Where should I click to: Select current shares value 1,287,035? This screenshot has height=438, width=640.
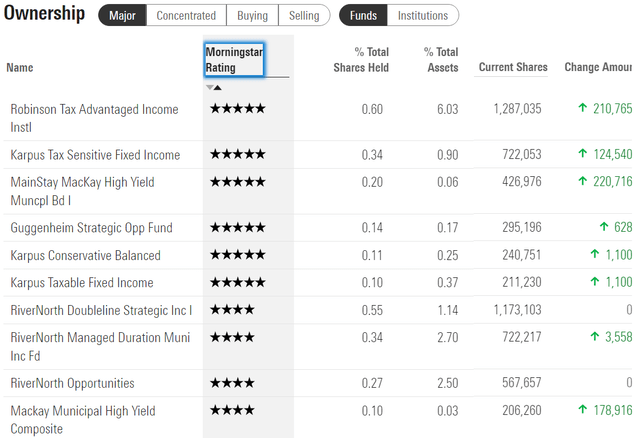click(x=518, y=109)
